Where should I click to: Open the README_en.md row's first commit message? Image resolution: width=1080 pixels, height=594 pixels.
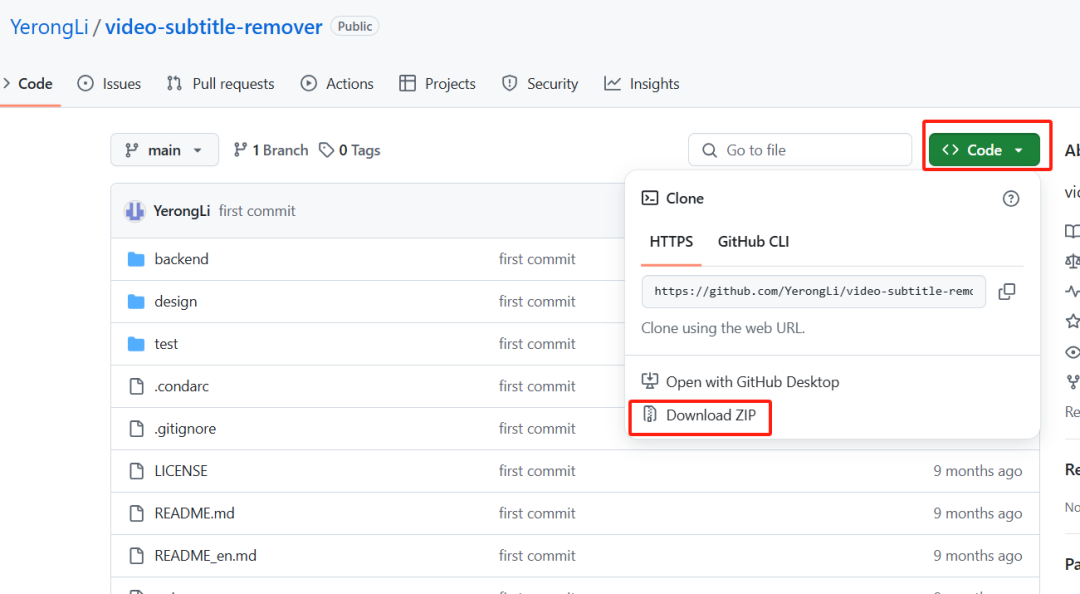[537, 556]
